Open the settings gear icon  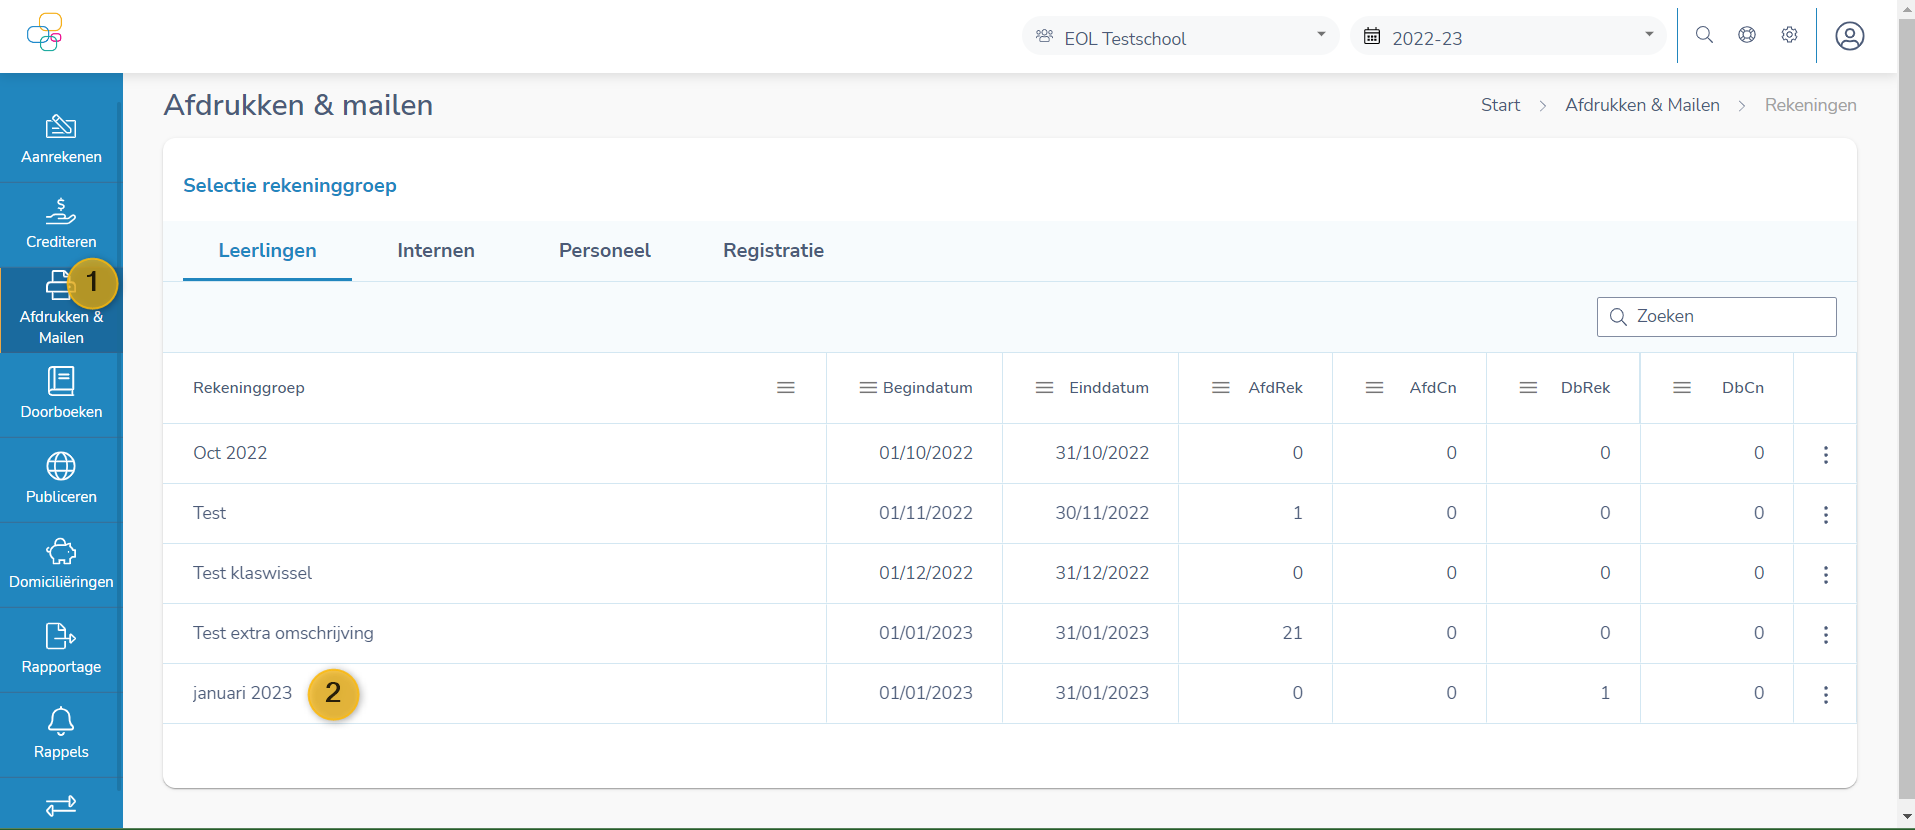click(1789, 36)
